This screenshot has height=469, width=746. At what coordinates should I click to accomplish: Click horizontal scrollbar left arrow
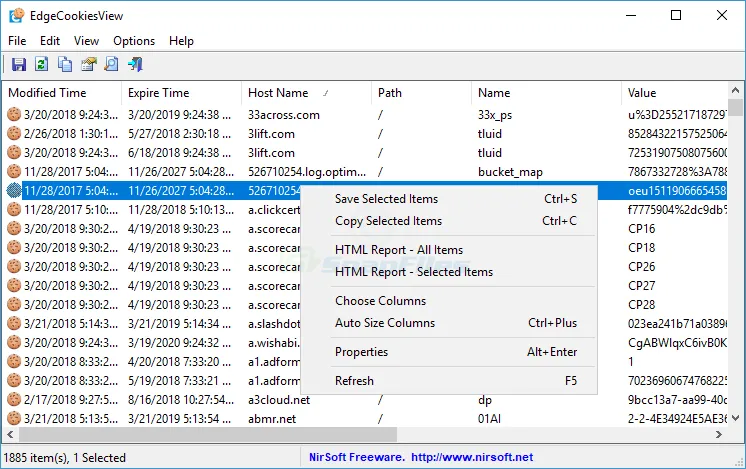click(10, 434)
